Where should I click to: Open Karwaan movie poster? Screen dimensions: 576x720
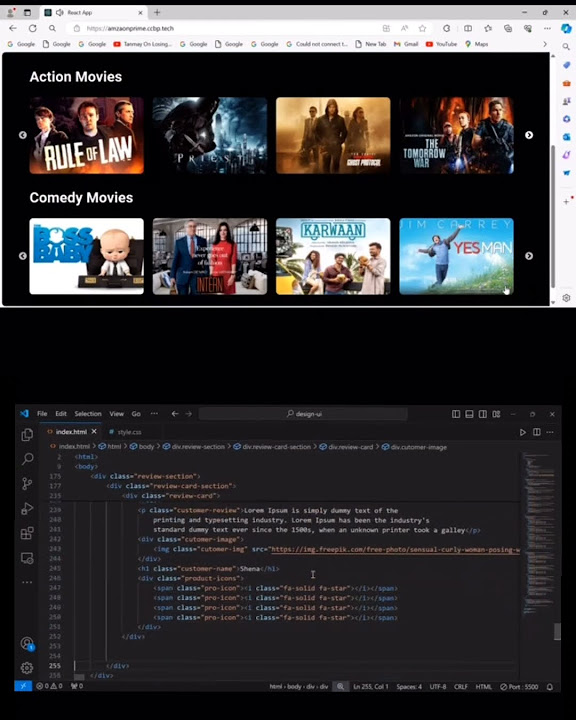333,256
